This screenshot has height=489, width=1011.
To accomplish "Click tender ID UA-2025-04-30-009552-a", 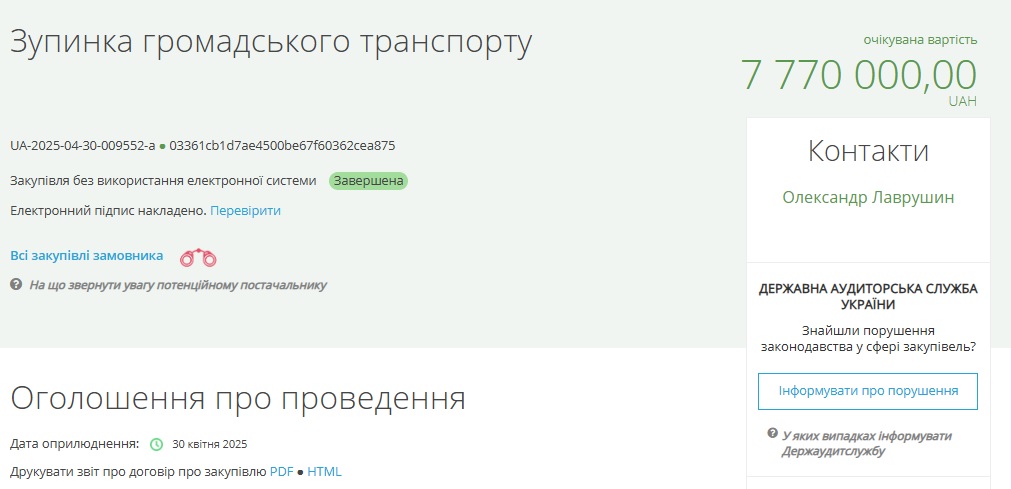I will pyautogui.click(x=83, y=146).
